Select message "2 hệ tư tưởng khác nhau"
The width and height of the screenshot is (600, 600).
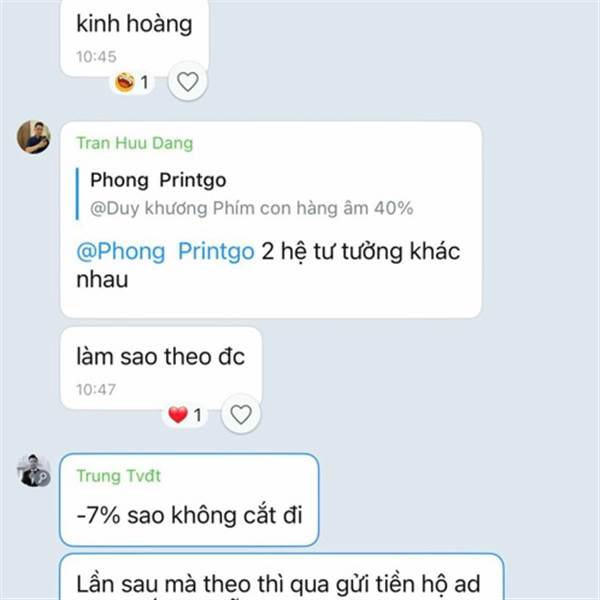click(271, 220)
